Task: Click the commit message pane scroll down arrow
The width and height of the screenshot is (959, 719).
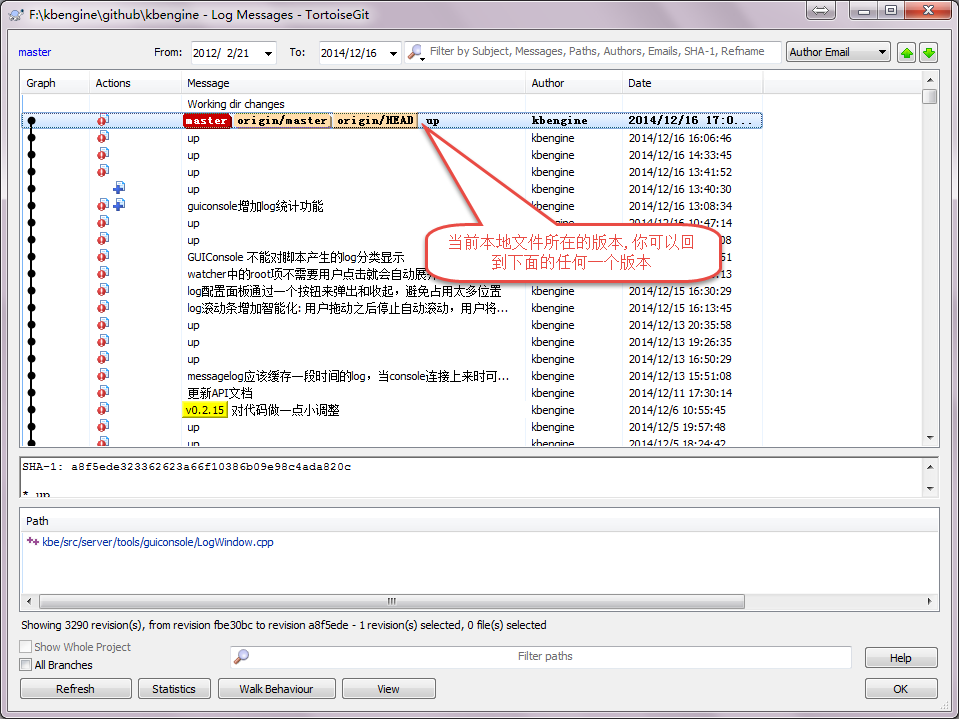Action: click(x=930, y=489)
